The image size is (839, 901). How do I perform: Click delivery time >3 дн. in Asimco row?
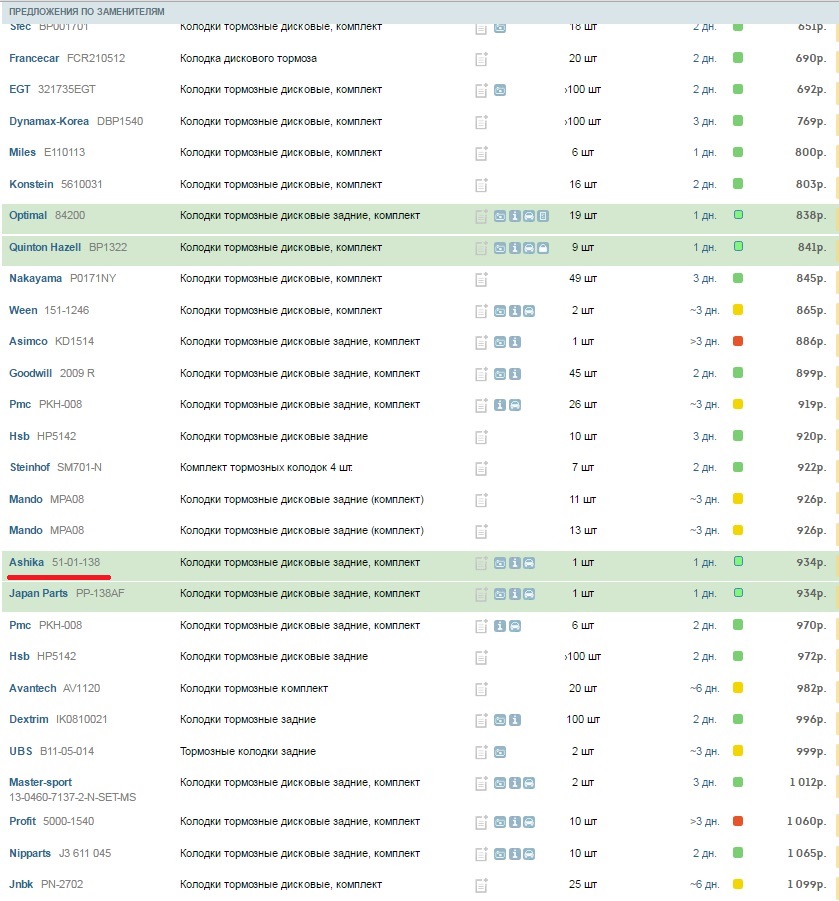tap(705, 341)
